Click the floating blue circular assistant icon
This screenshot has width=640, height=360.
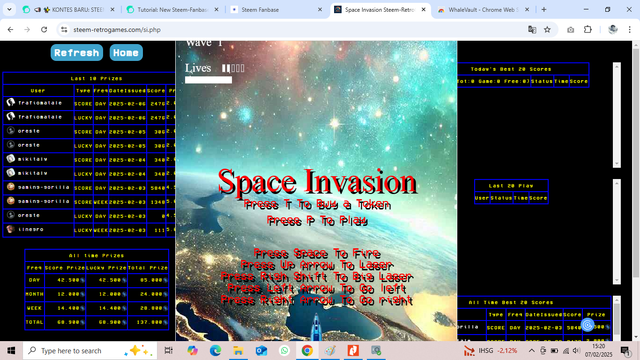coord(588,325)
